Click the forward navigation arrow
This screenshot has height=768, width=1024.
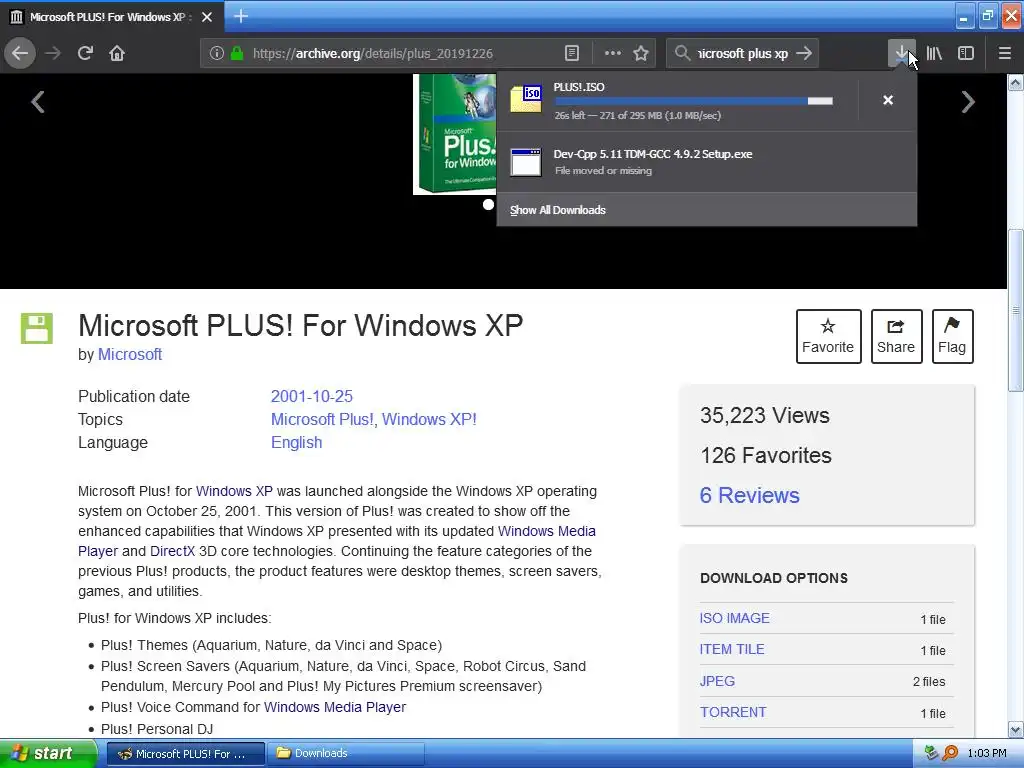click(x=53, y=54)
